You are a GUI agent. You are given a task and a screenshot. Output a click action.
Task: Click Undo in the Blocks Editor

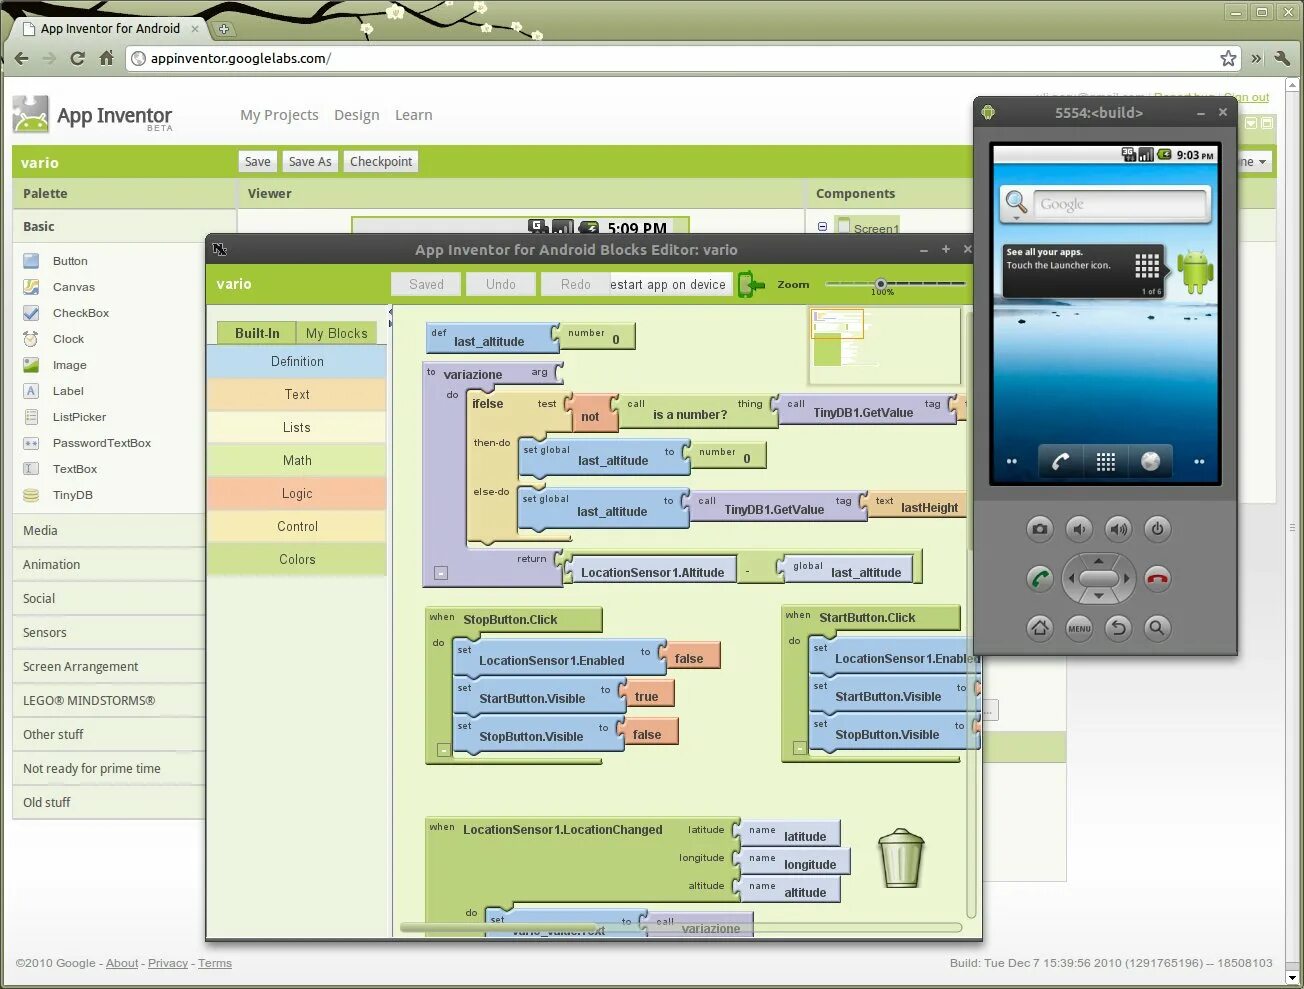pos(501,285)
